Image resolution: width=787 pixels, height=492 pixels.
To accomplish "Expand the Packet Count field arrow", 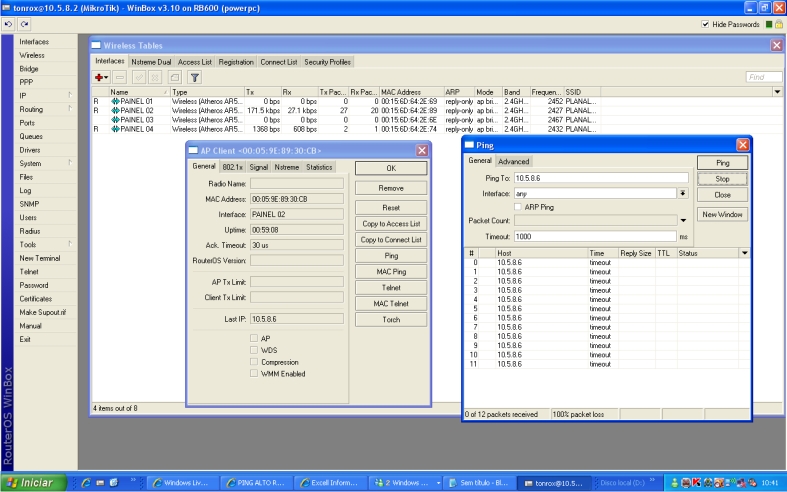I will coord(683,220).
